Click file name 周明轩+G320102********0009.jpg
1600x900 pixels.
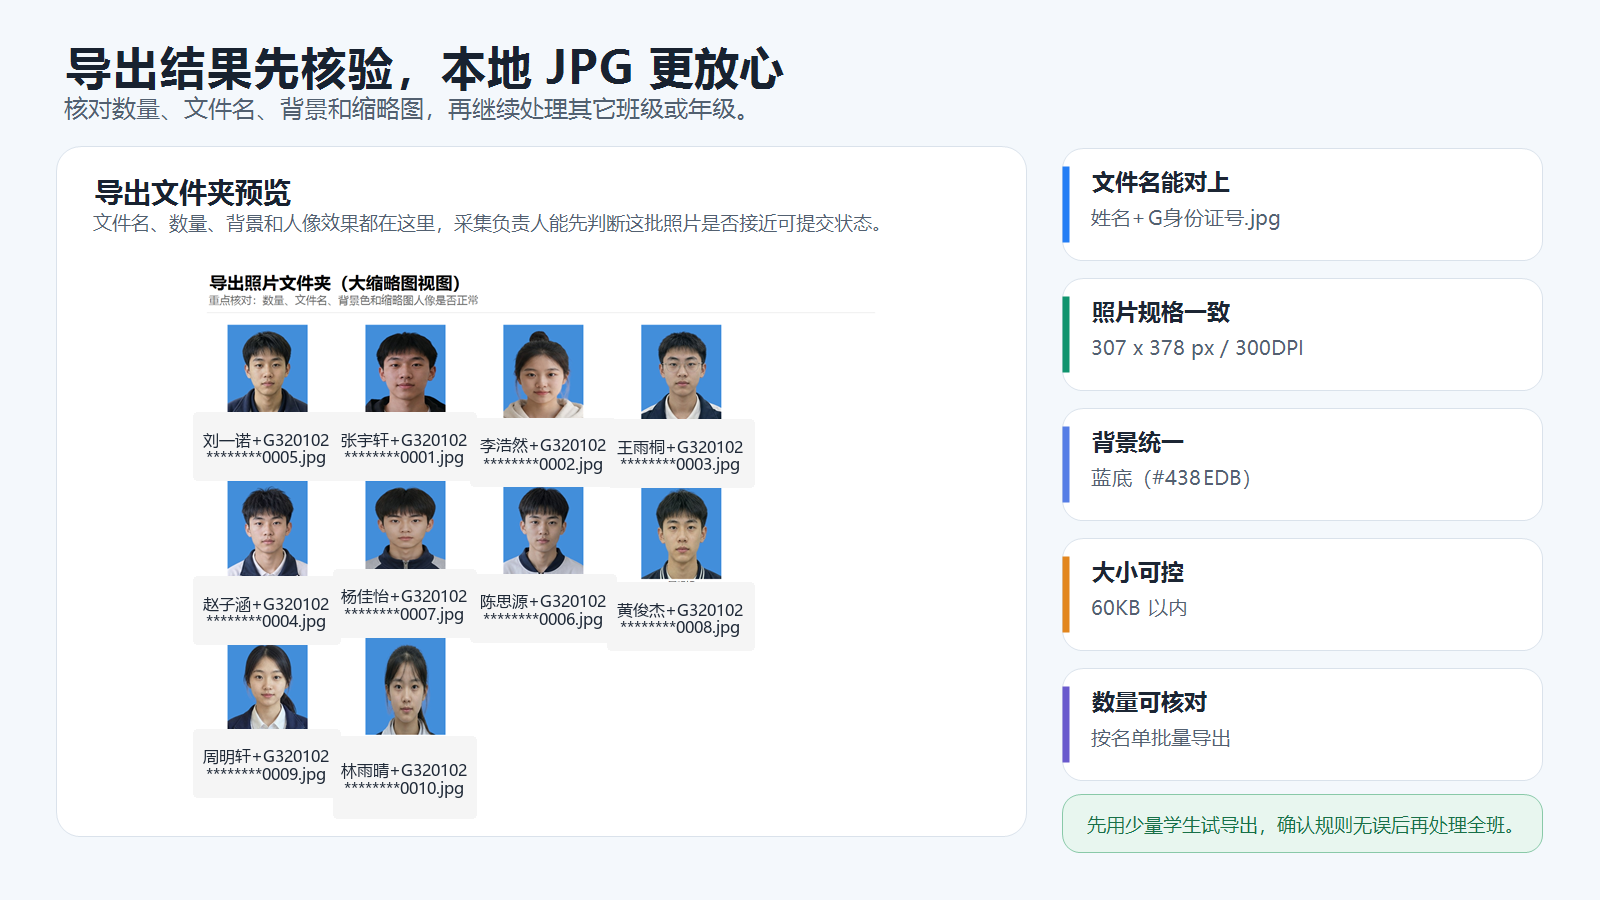(x=266, y=765)
